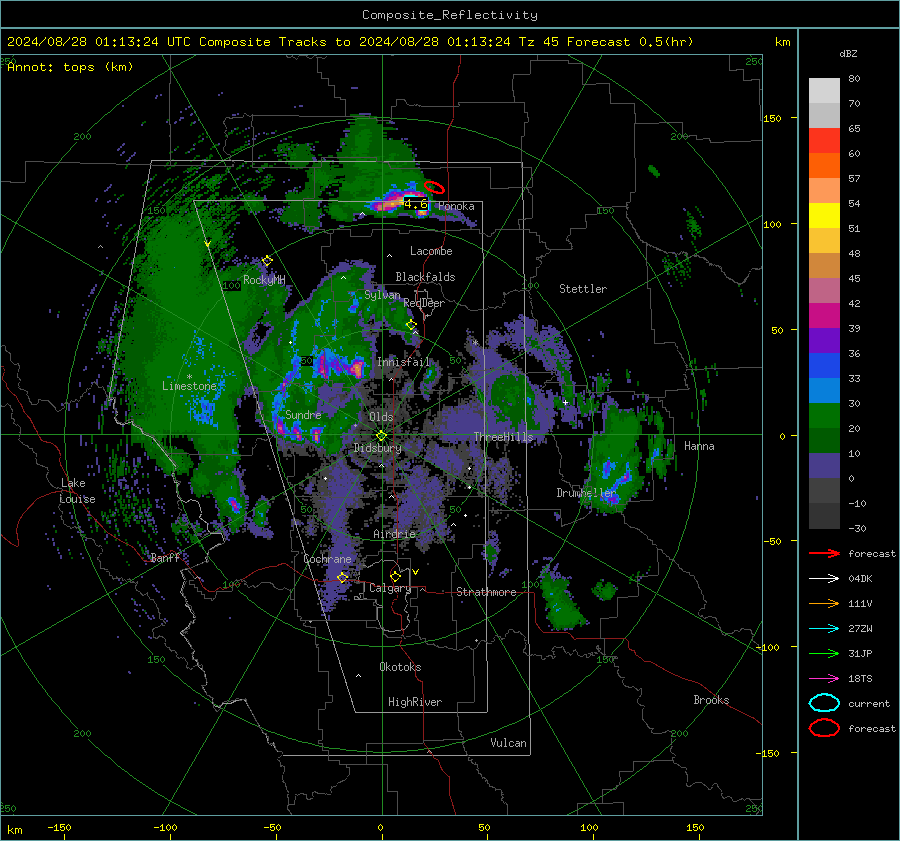Image resolution: width=900 pixels, height=841 pixels.
Task: Click the yellow diamond marker below RedDeer
Action: click(411, 325)
